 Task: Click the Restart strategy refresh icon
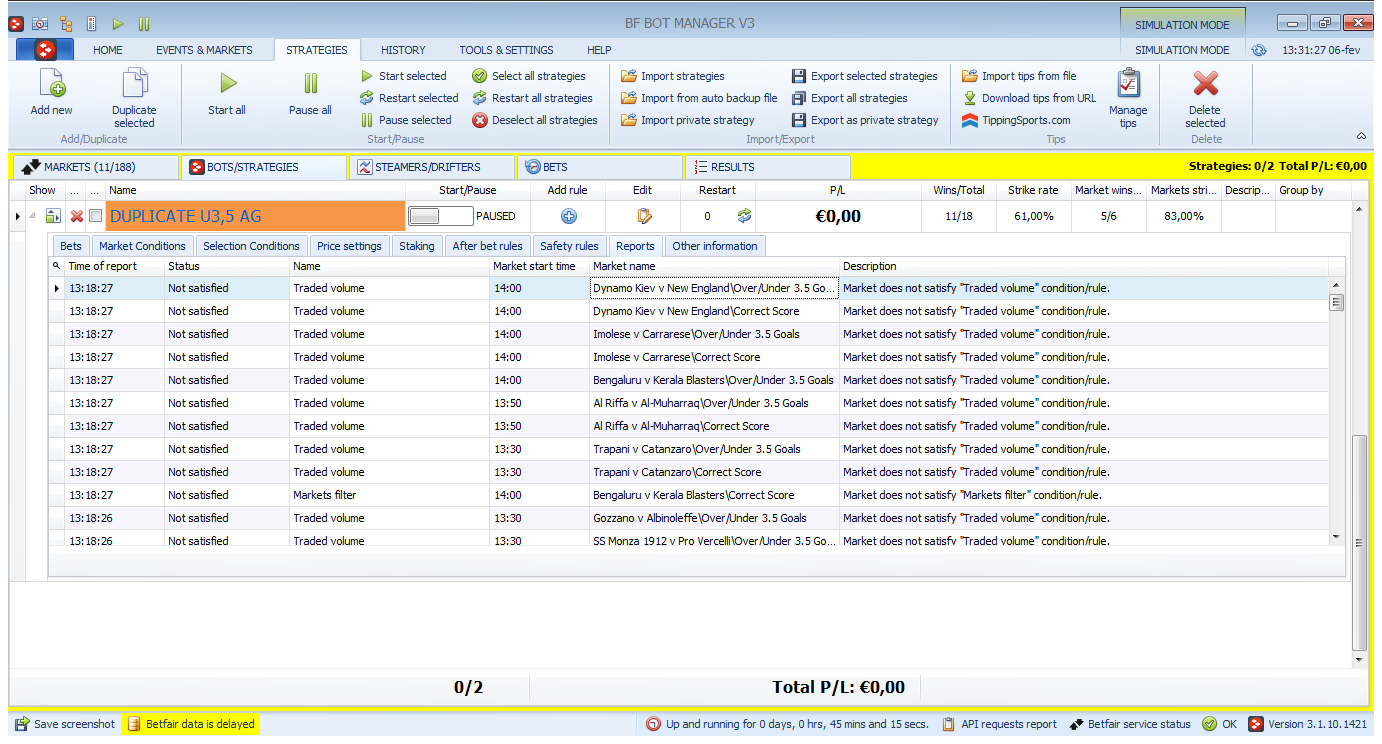743,216
